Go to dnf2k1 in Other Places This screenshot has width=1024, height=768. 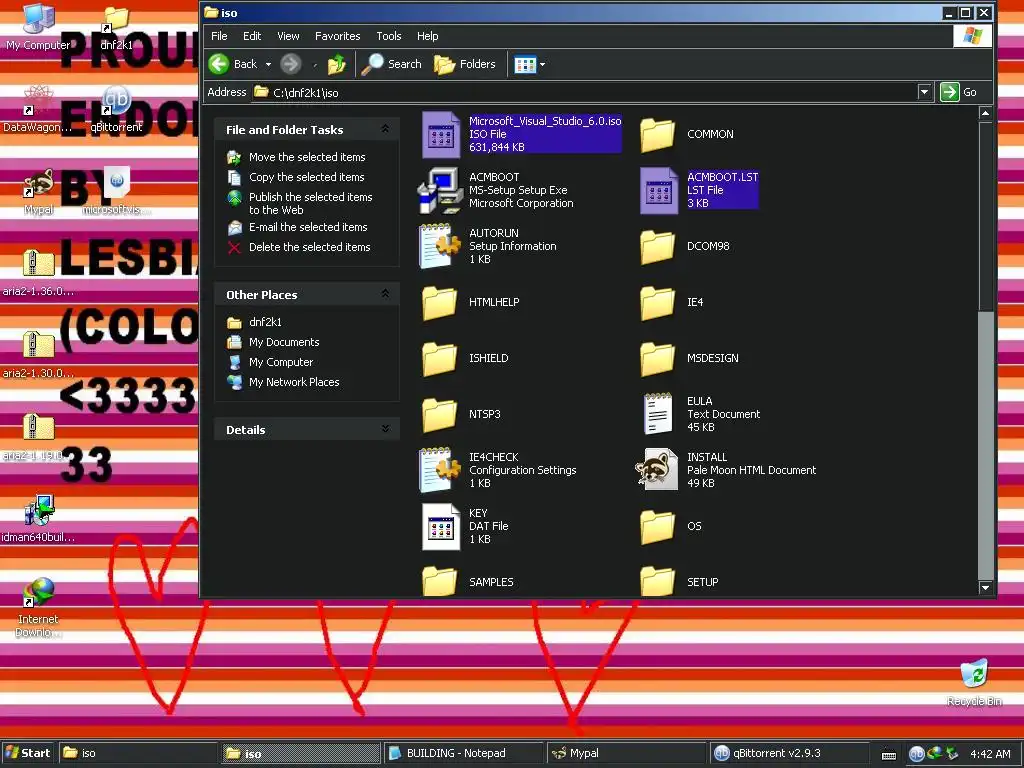coord(265,322)
